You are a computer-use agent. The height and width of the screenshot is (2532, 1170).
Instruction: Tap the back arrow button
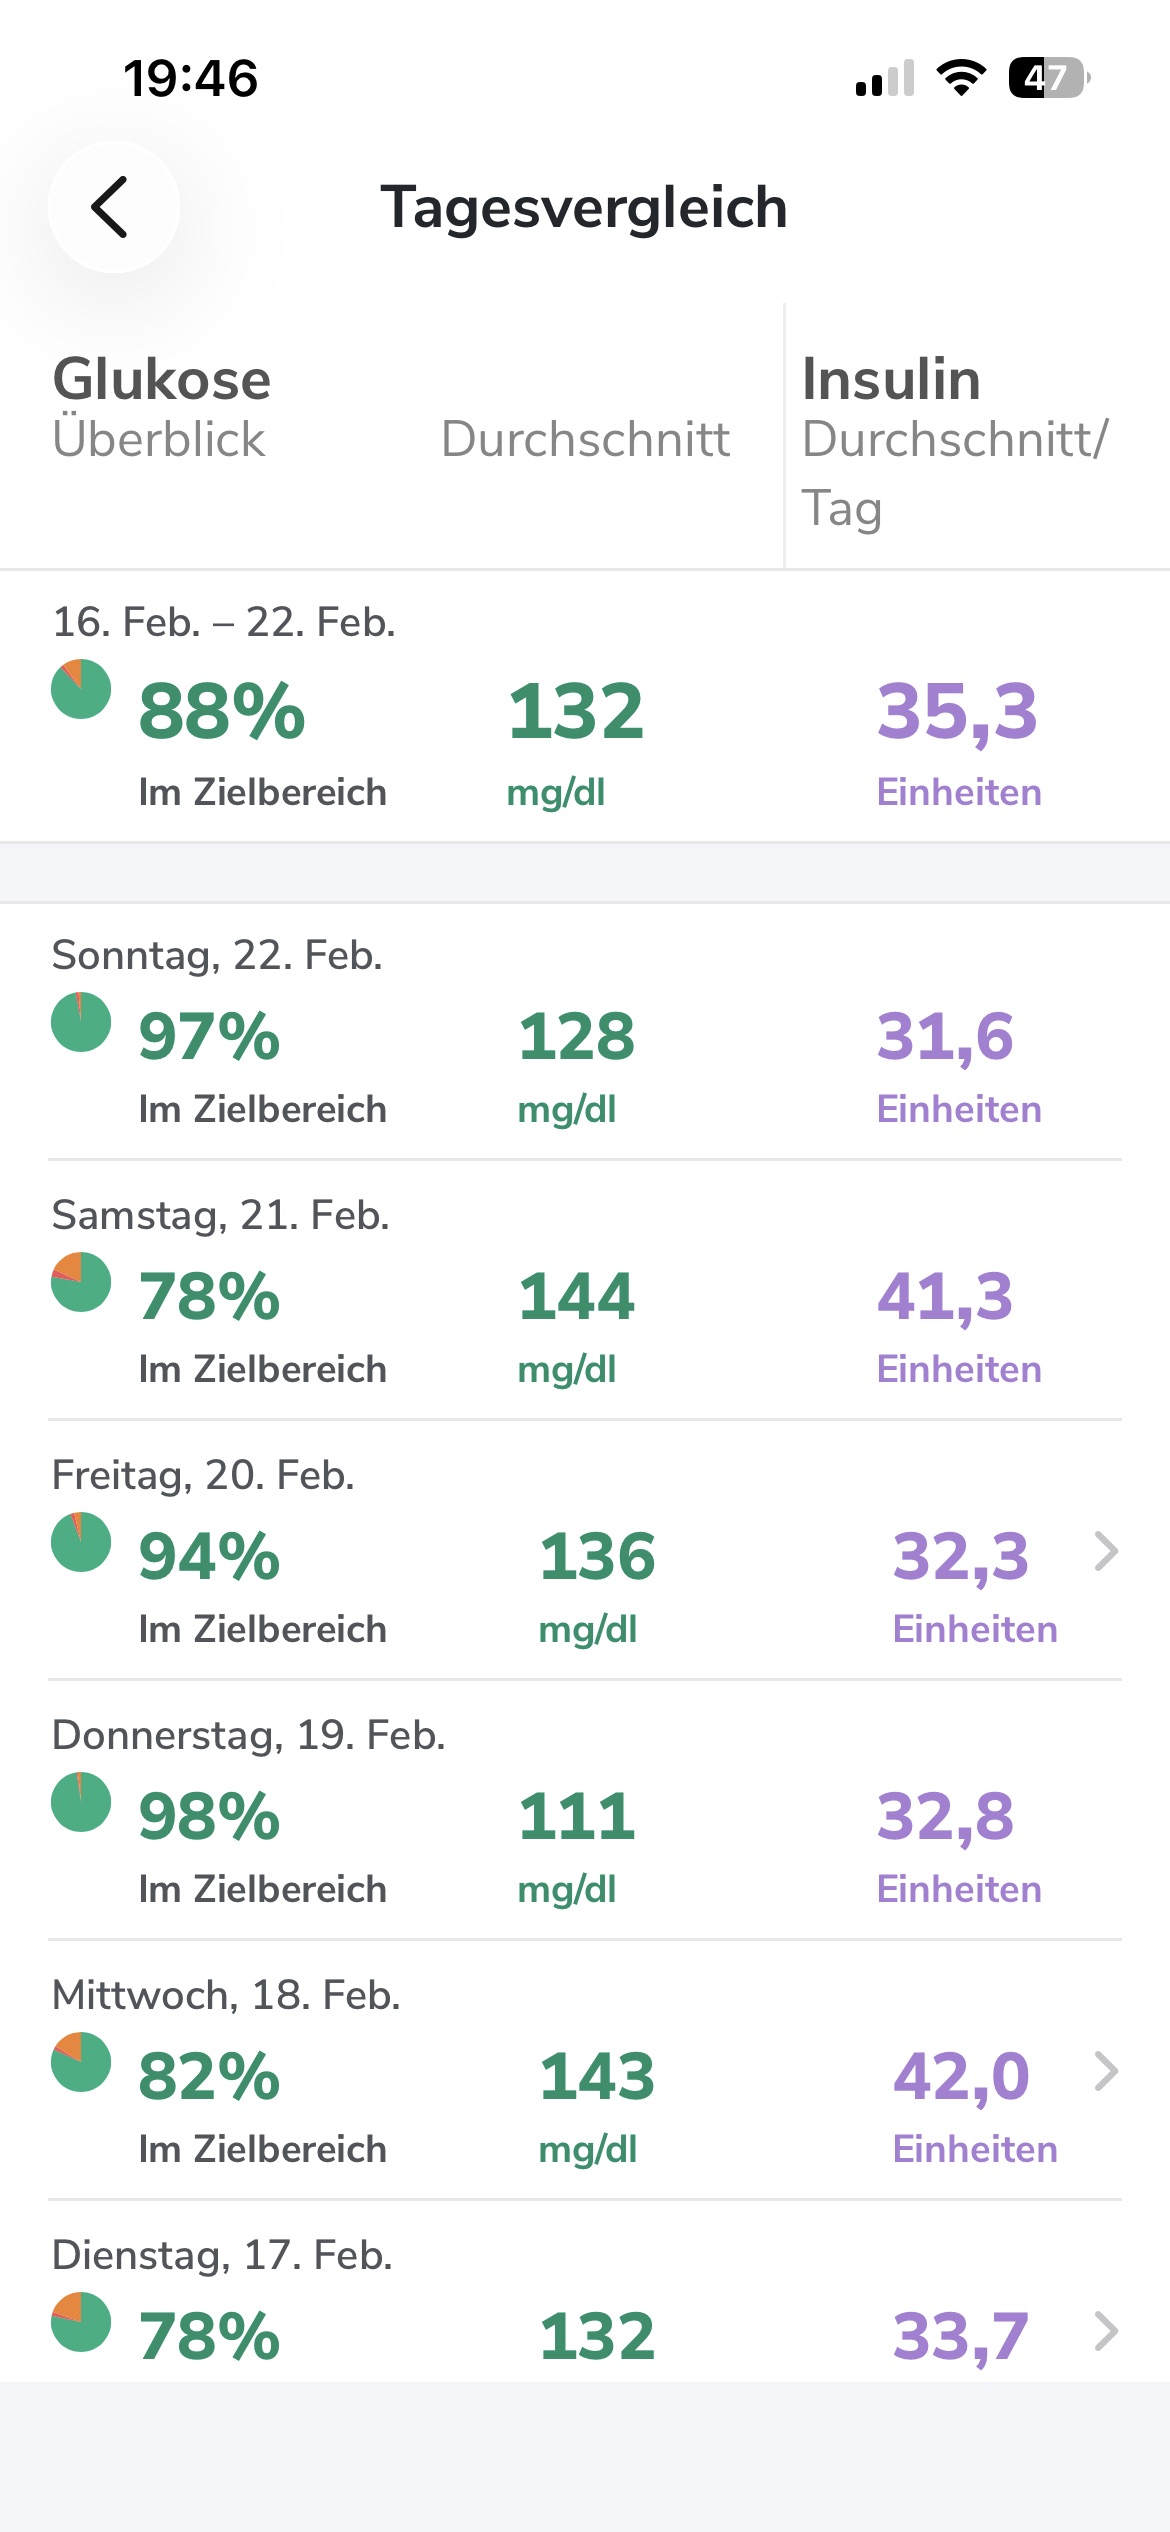[113, 207]
